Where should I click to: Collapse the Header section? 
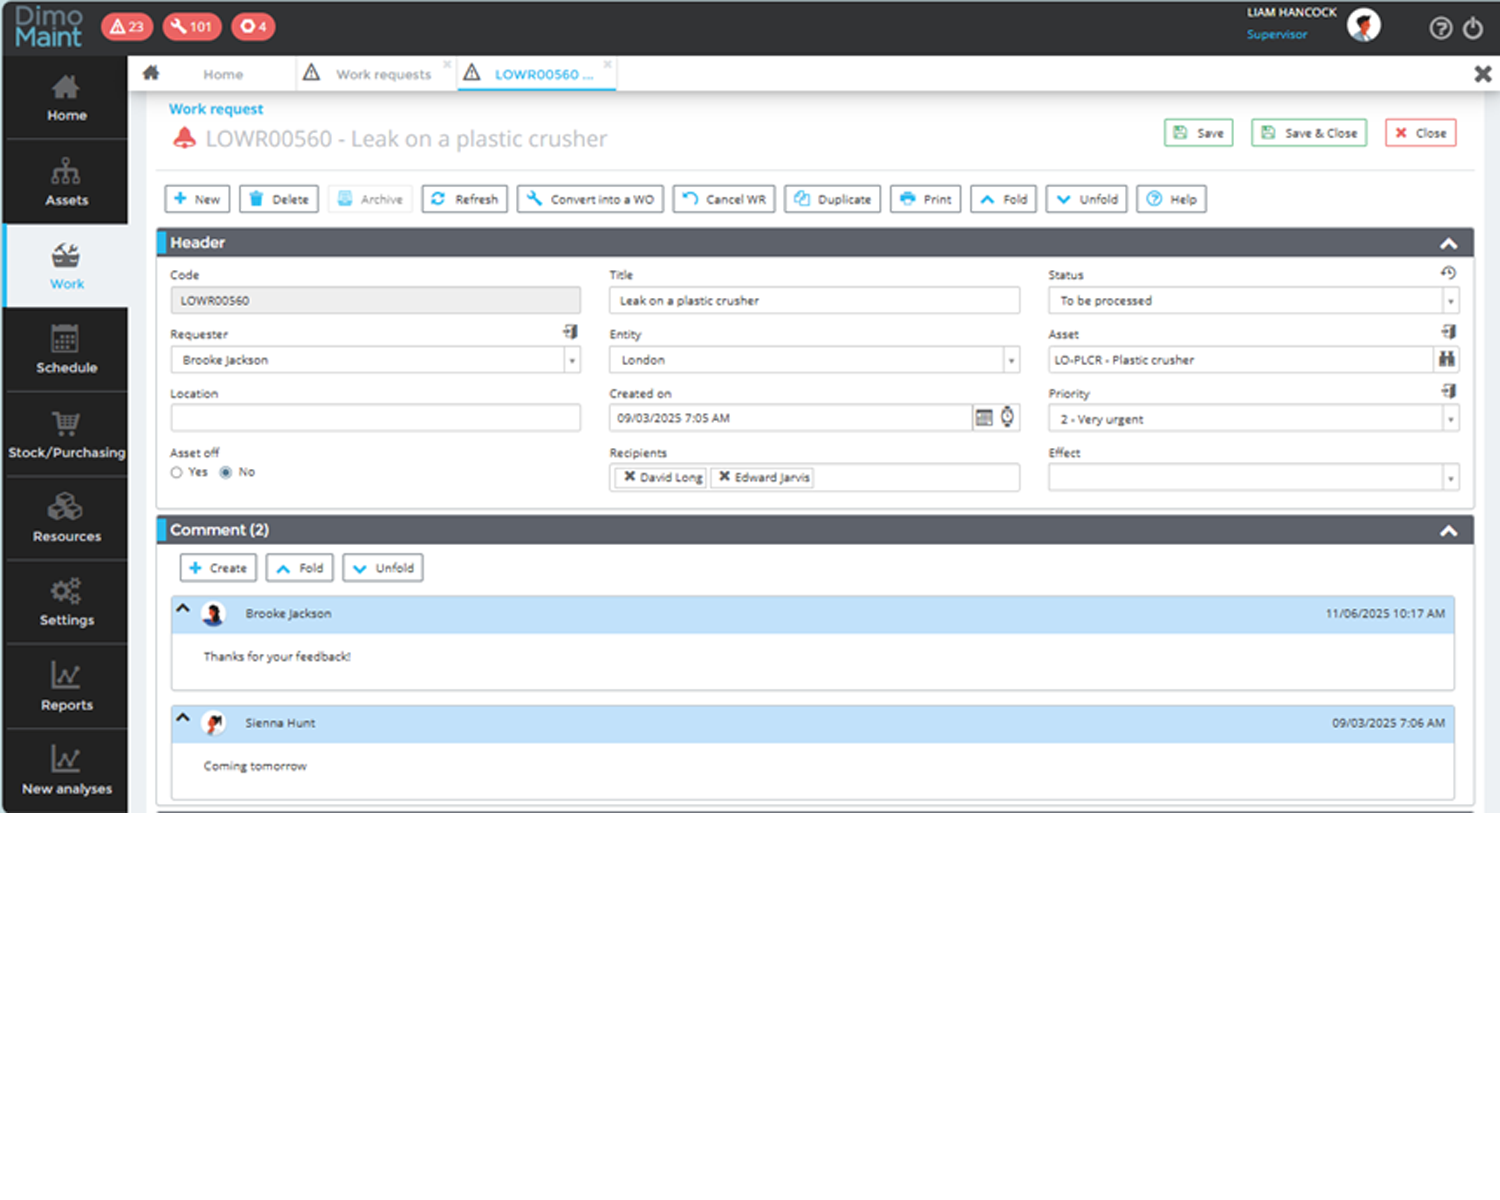(1448, 243)
